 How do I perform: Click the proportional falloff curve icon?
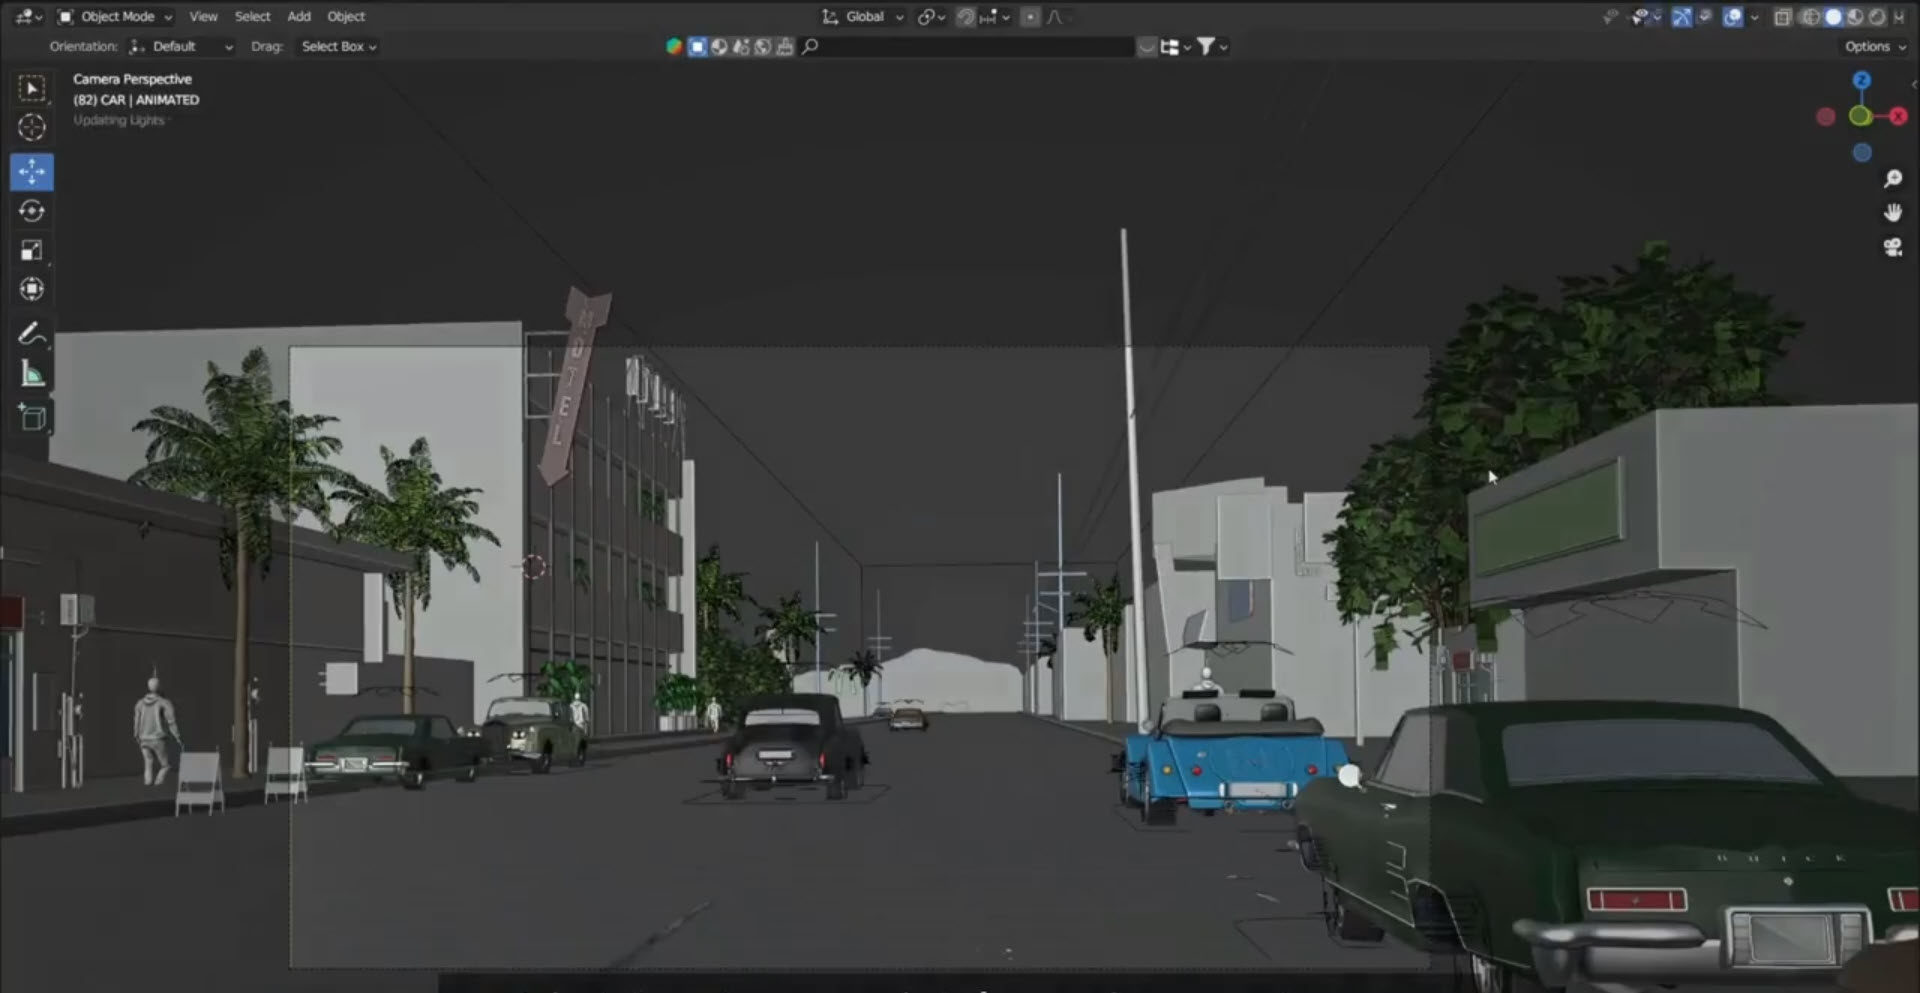point(1057,16)
